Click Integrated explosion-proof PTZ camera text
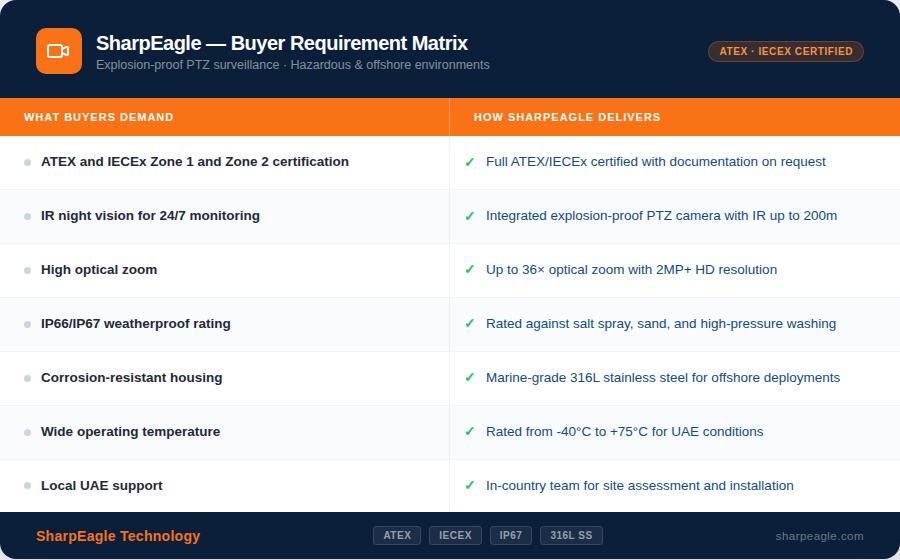 click(x=661, y=216)
